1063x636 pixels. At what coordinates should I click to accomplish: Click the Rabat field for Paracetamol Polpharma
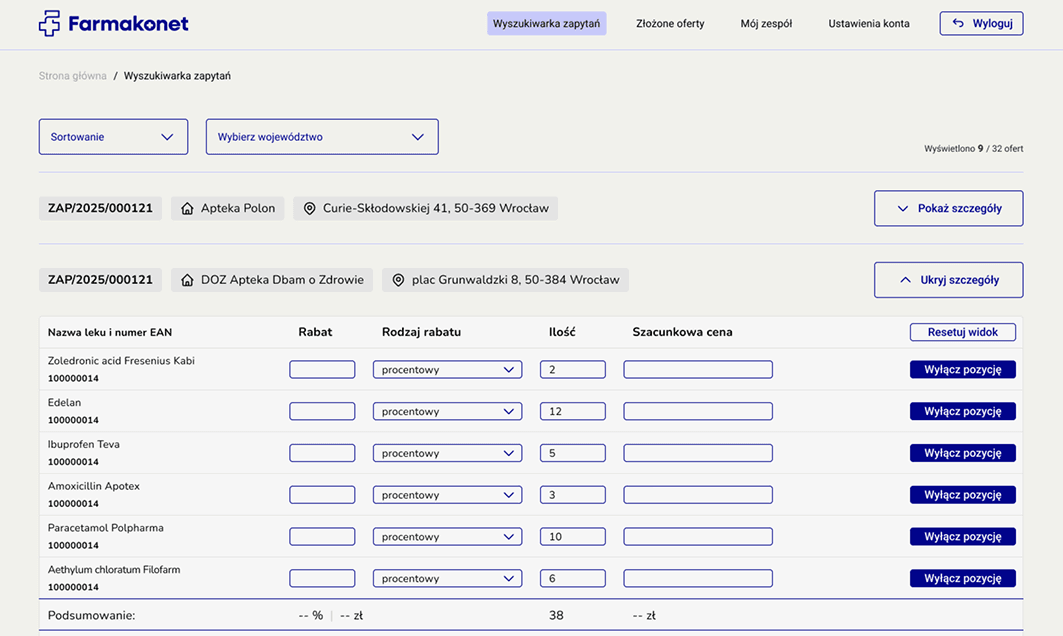[x=322, y=537]
